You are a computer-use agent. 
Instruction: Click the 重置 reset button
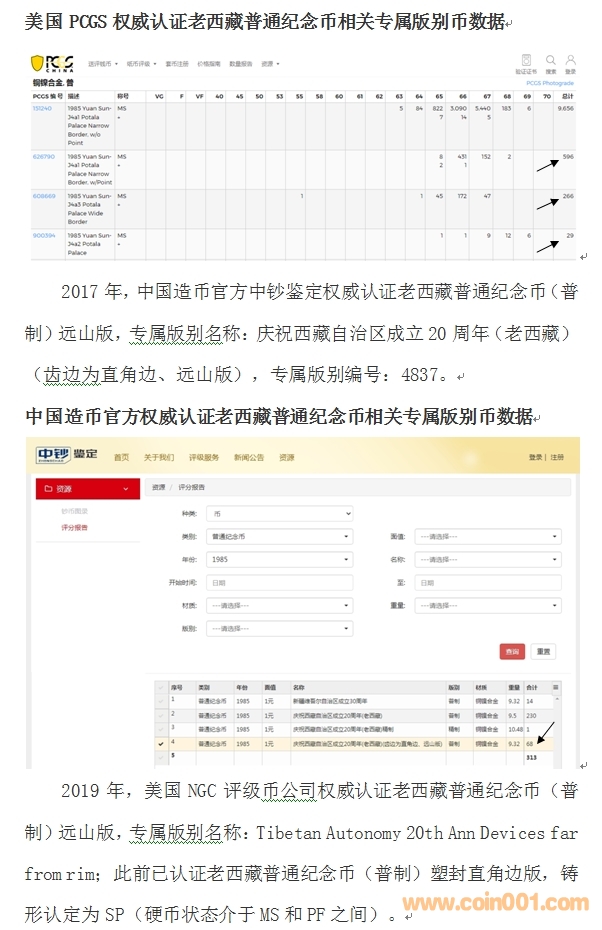(543, 651)
